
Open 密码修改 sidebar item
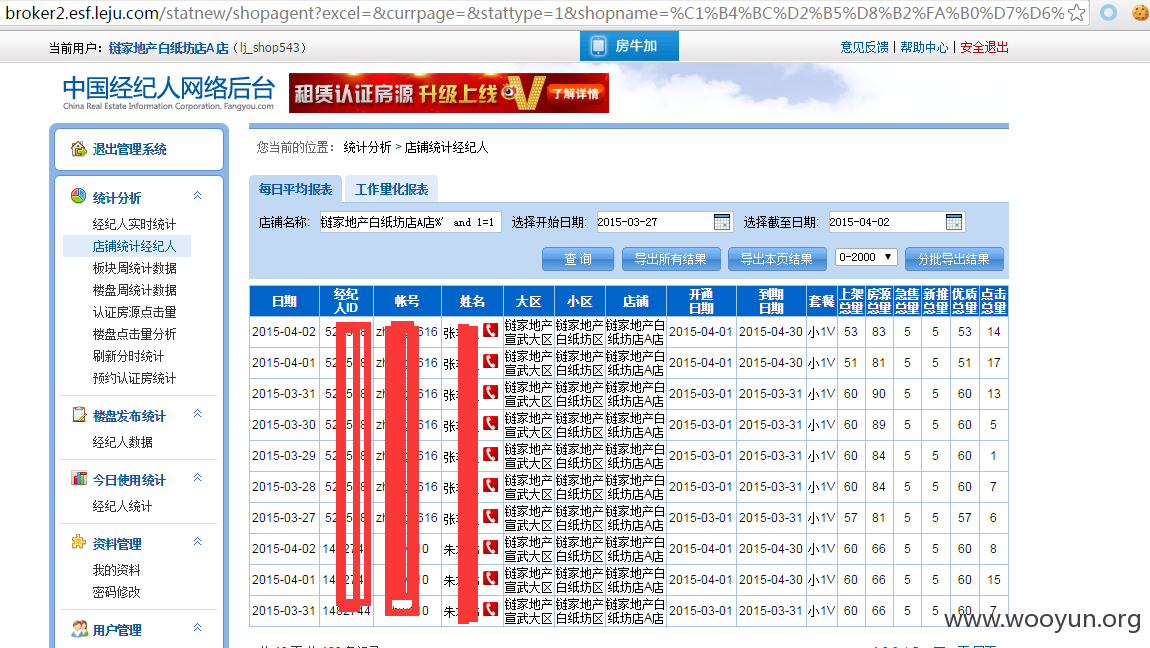pyautogui.click(x=117, y=592)
